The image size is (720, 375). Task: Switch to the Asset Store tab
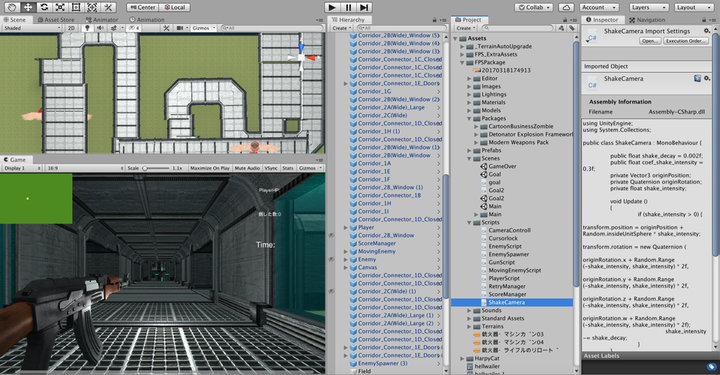click(x=56, y=20)
